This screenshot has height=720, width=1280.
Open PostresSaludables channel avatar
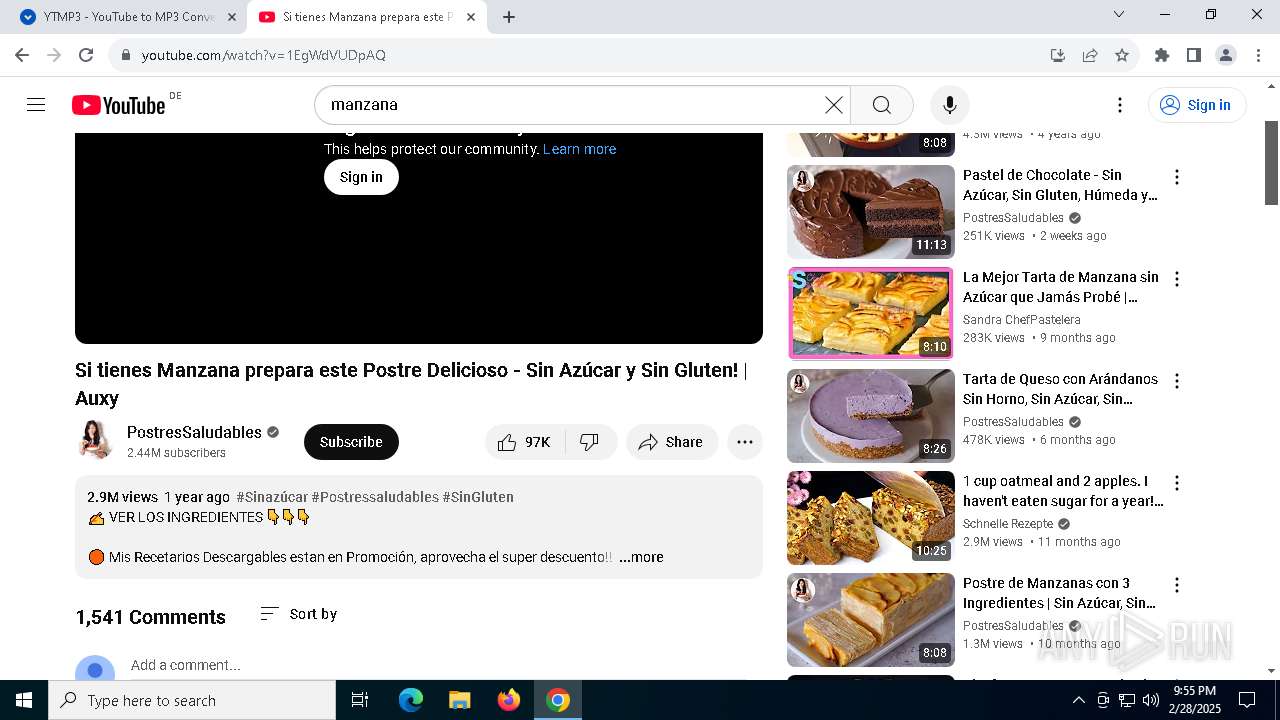click(95, 441)
